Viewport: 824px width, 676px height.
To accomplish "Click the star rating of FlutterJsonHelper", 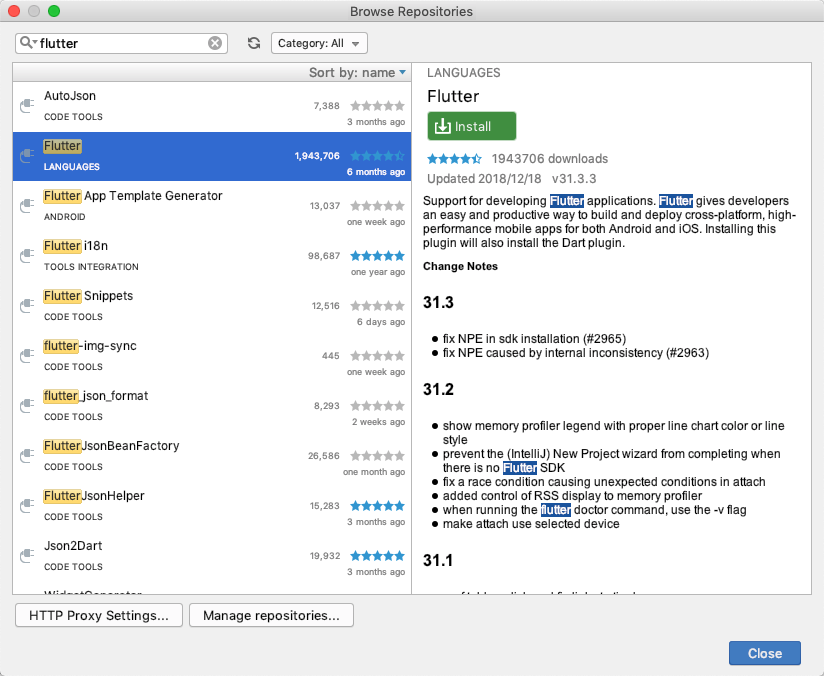I will tap(377, 505).
